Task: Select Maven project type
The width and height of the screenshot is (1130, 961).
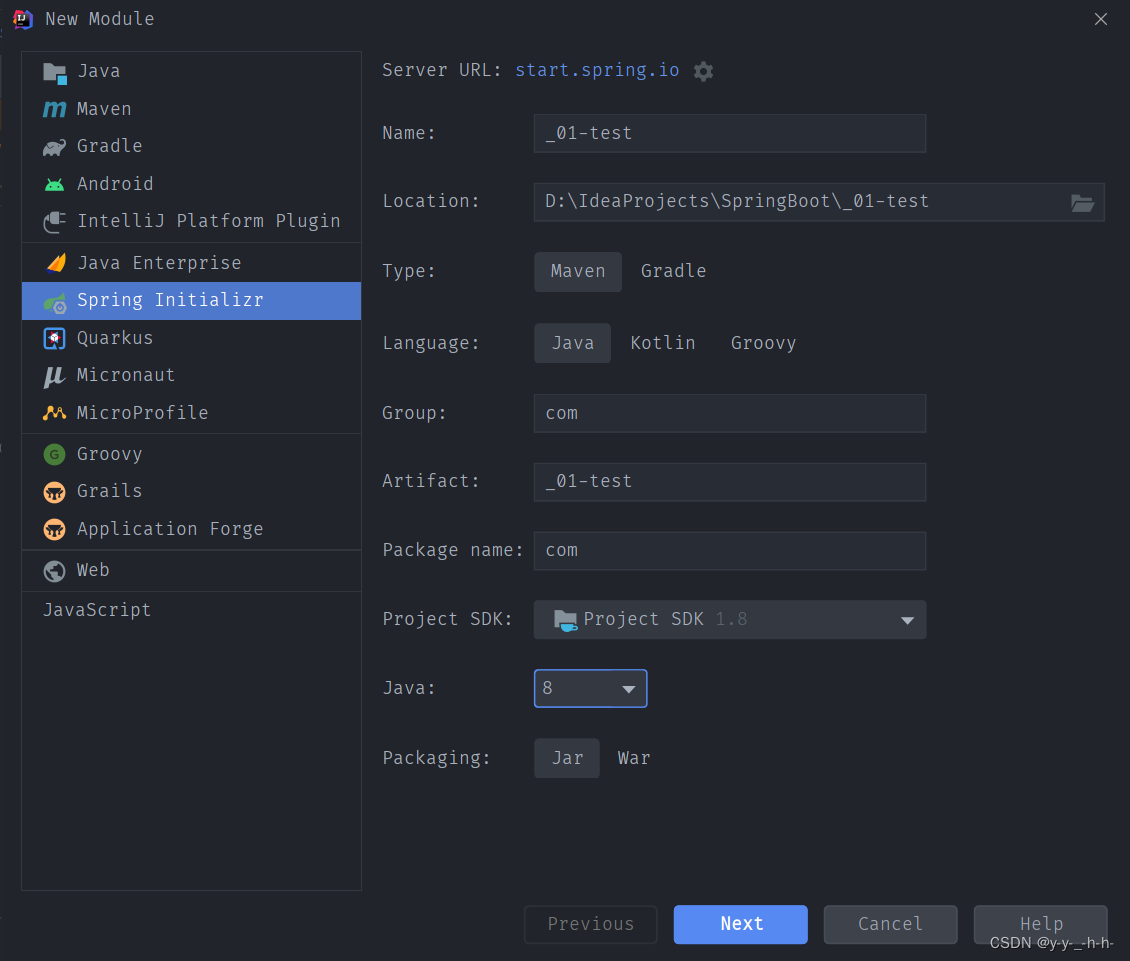Action: pyautogui.click(x=578, y=271)
